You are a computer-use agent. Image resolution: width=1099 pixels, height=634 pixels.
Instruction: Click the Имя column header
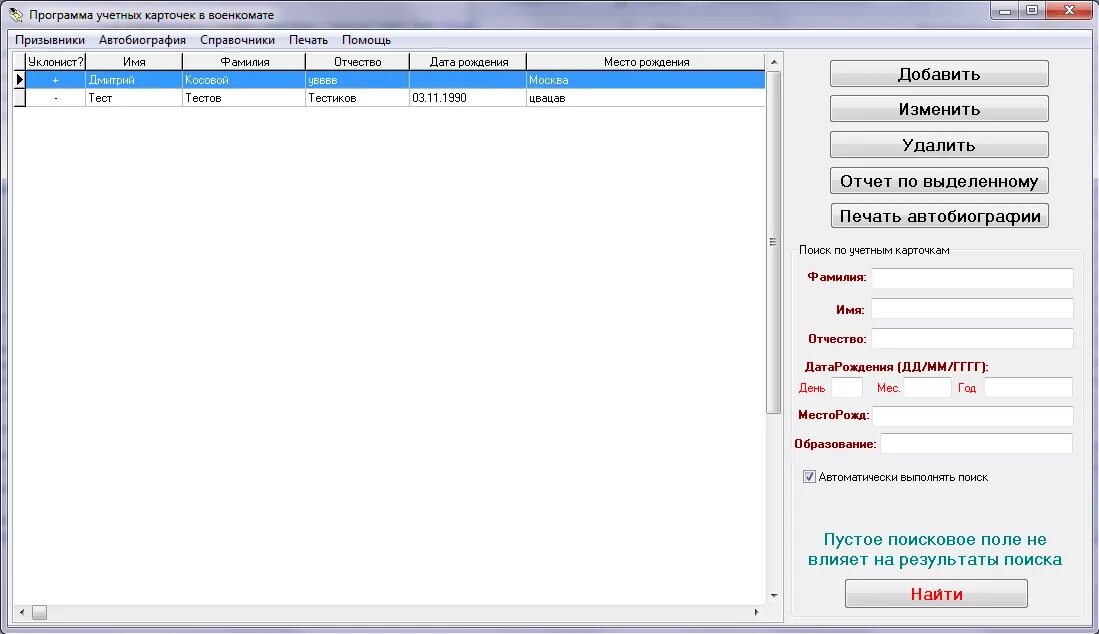[x=134, y=62]
